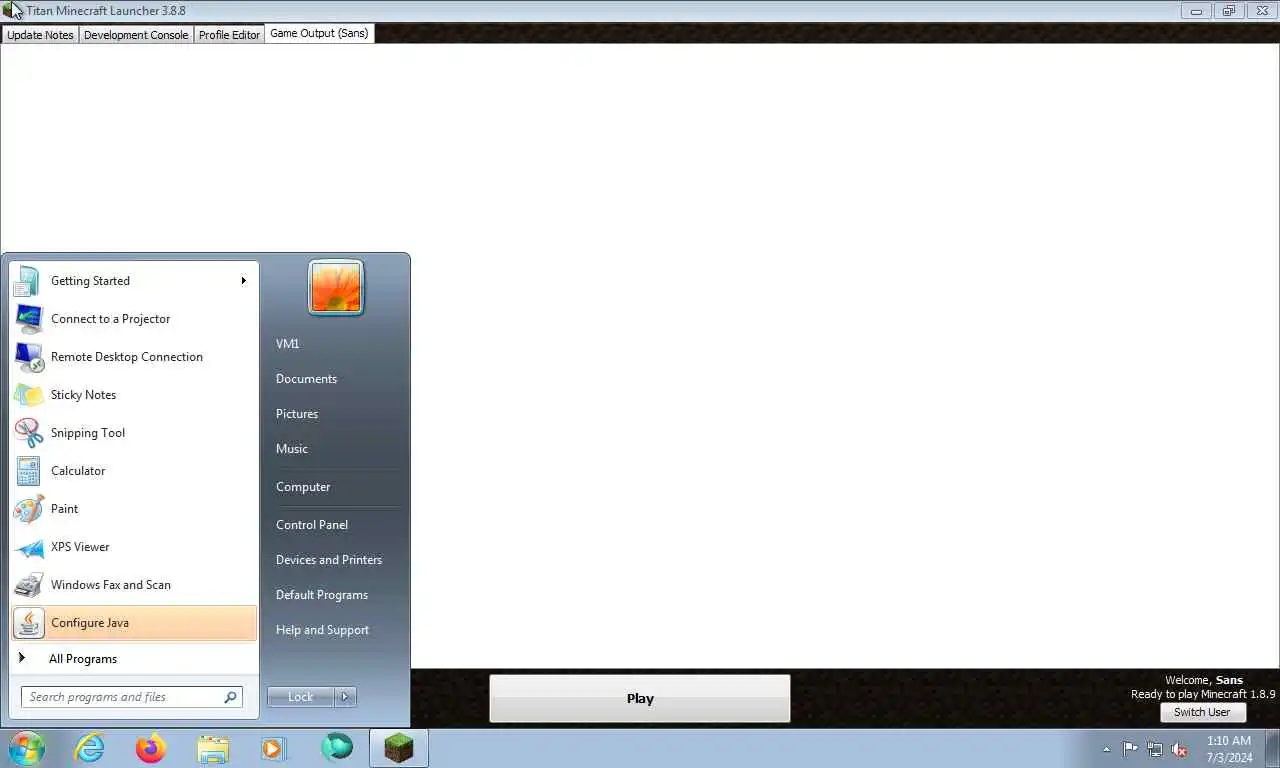Open the XPS Viewer icon
1280x768 pixels.
tap(27, 547)
